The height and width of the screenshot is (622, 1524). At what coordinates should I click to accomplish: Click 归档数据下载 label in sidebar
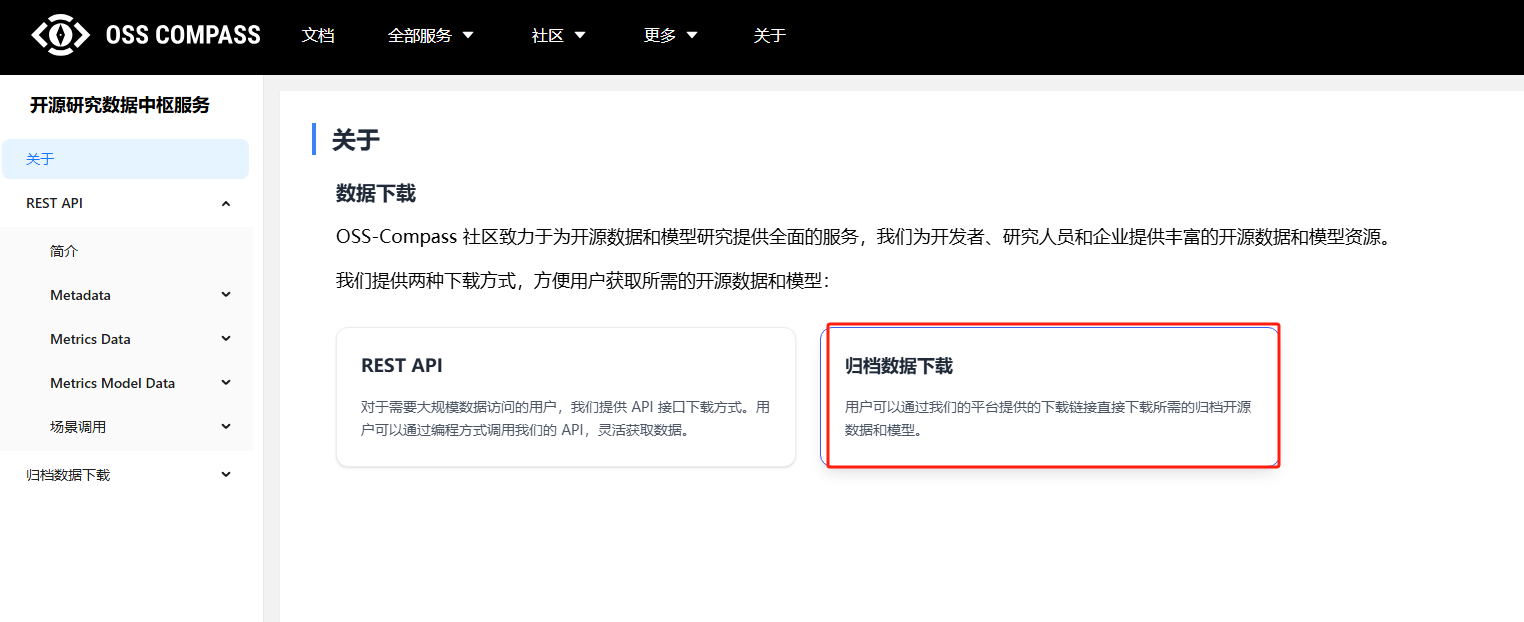pyautogui.click(x=68, y=475)
